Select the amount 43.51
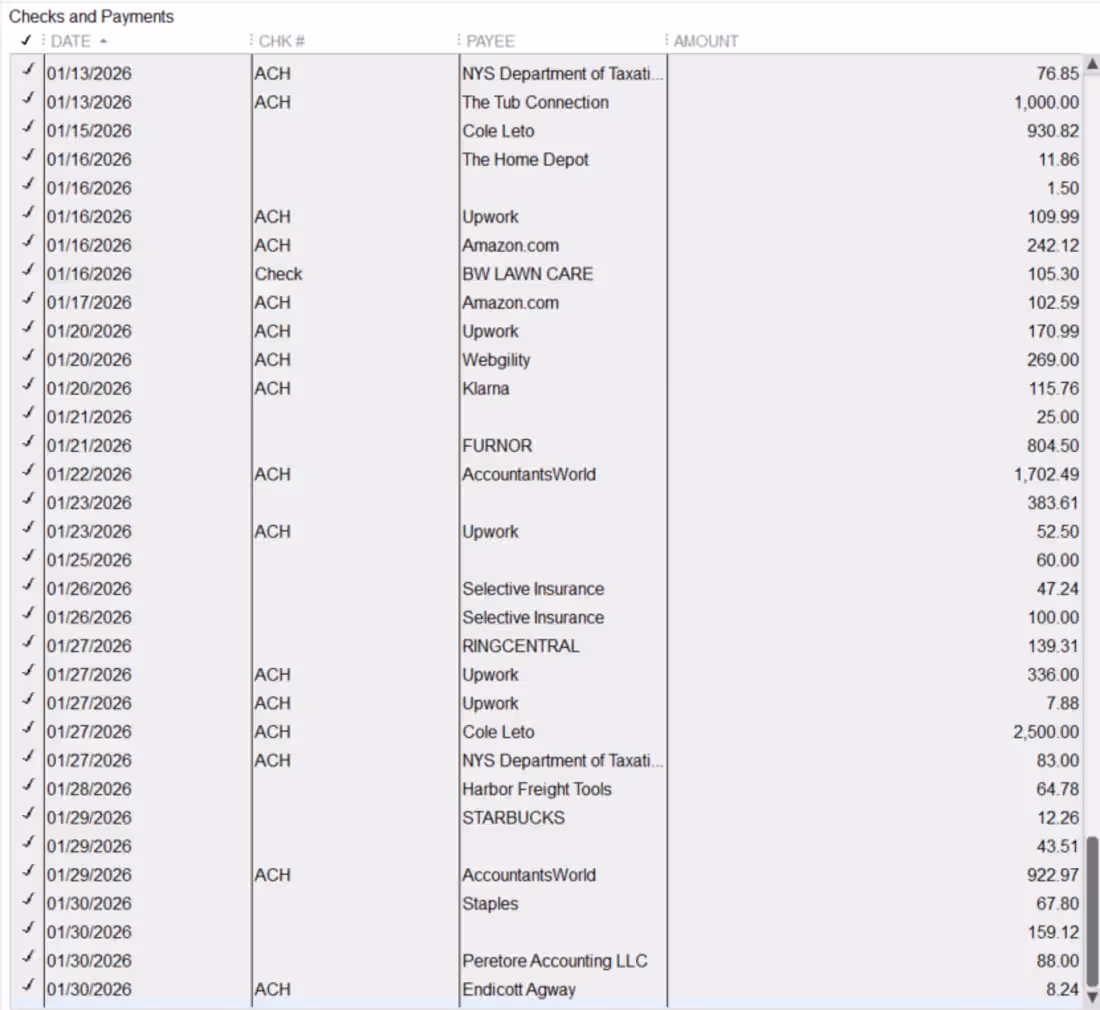Image resolution: width=1100 pixels, height=1010 pixels. pyautogui.click(x=1058, y=847)
